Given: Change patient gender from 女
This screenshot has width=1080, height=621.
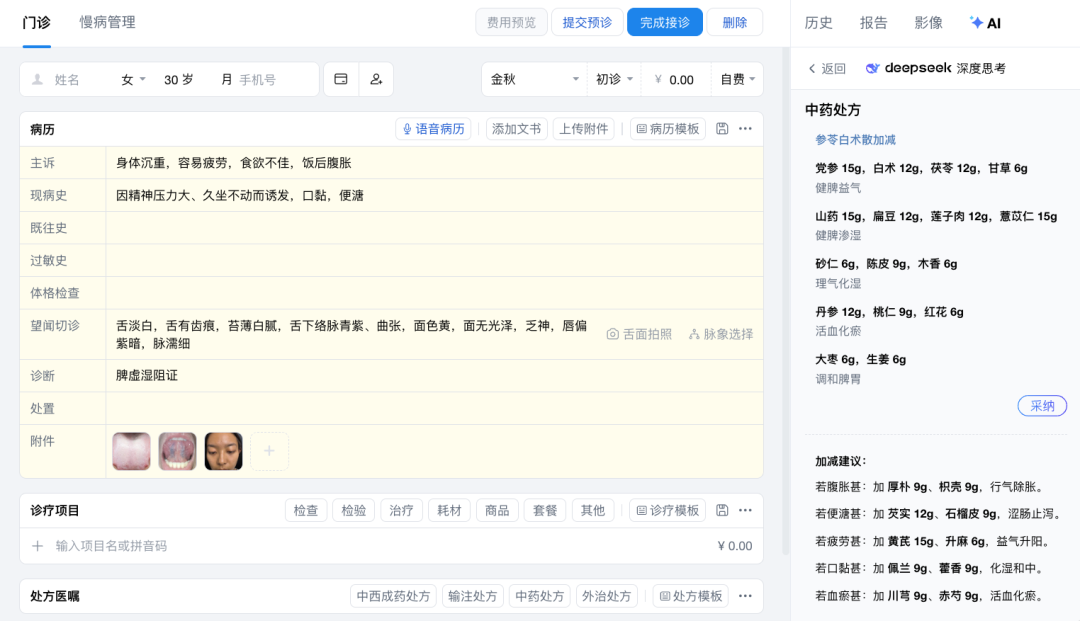Looking at the screenshot, I should coord(131,79).
